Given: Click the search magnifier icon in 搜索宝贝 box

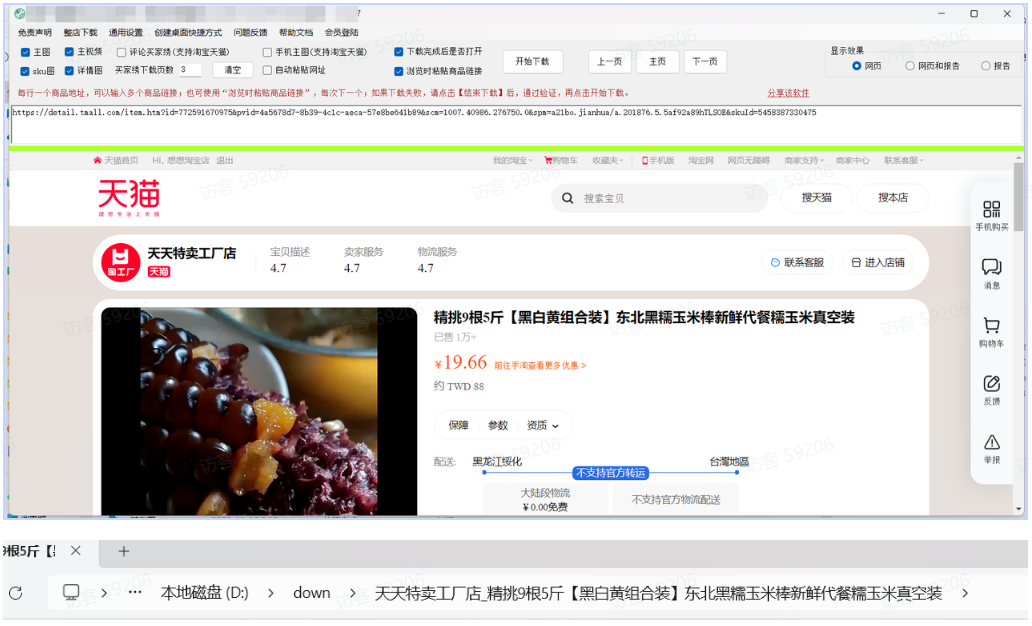Looking at the screenshot, I should tap(567, 198).
